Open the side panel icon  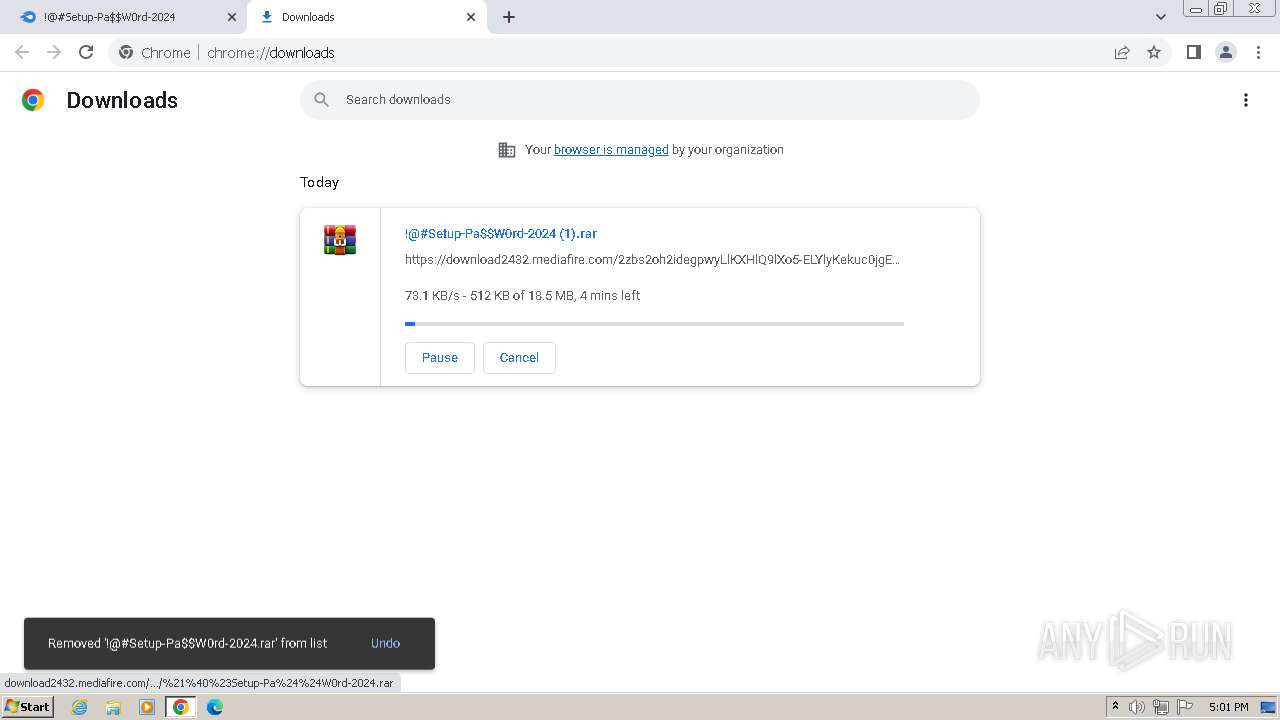pyautogui.click(x=1193, y=52)
